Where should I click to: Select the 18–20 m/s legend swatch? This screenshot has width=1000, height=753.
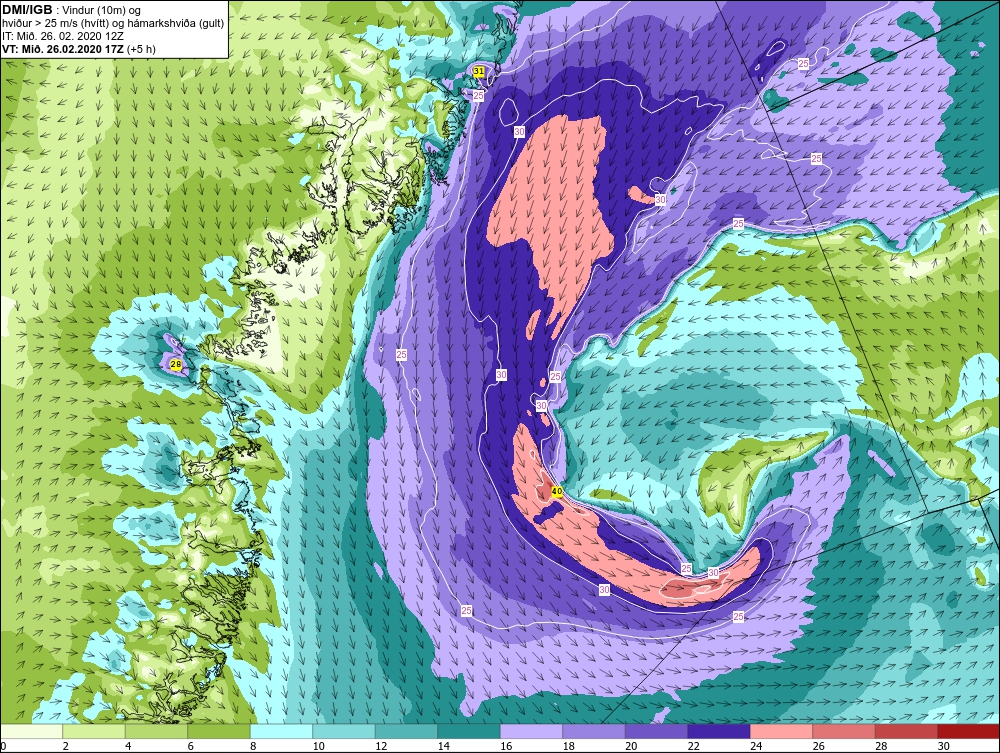tap(594, 731)
